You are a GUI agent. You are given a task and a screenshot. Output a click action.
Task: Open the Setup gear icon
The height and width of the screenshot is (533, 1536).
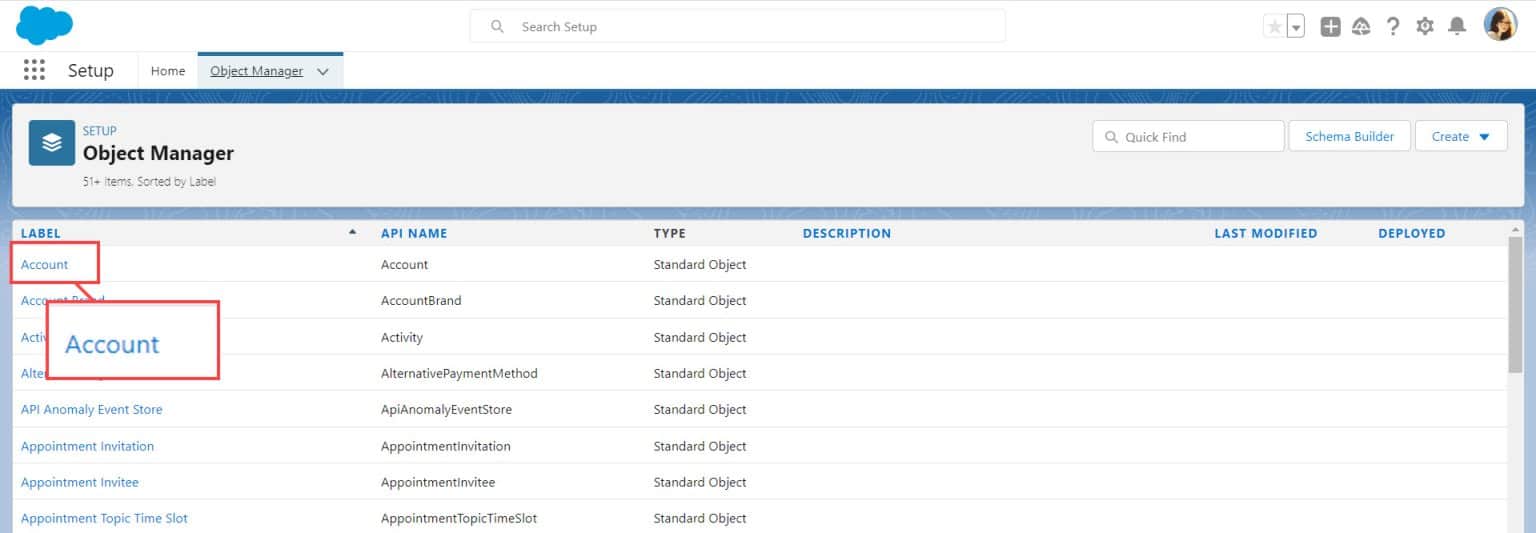click(x=1425, y=27)
